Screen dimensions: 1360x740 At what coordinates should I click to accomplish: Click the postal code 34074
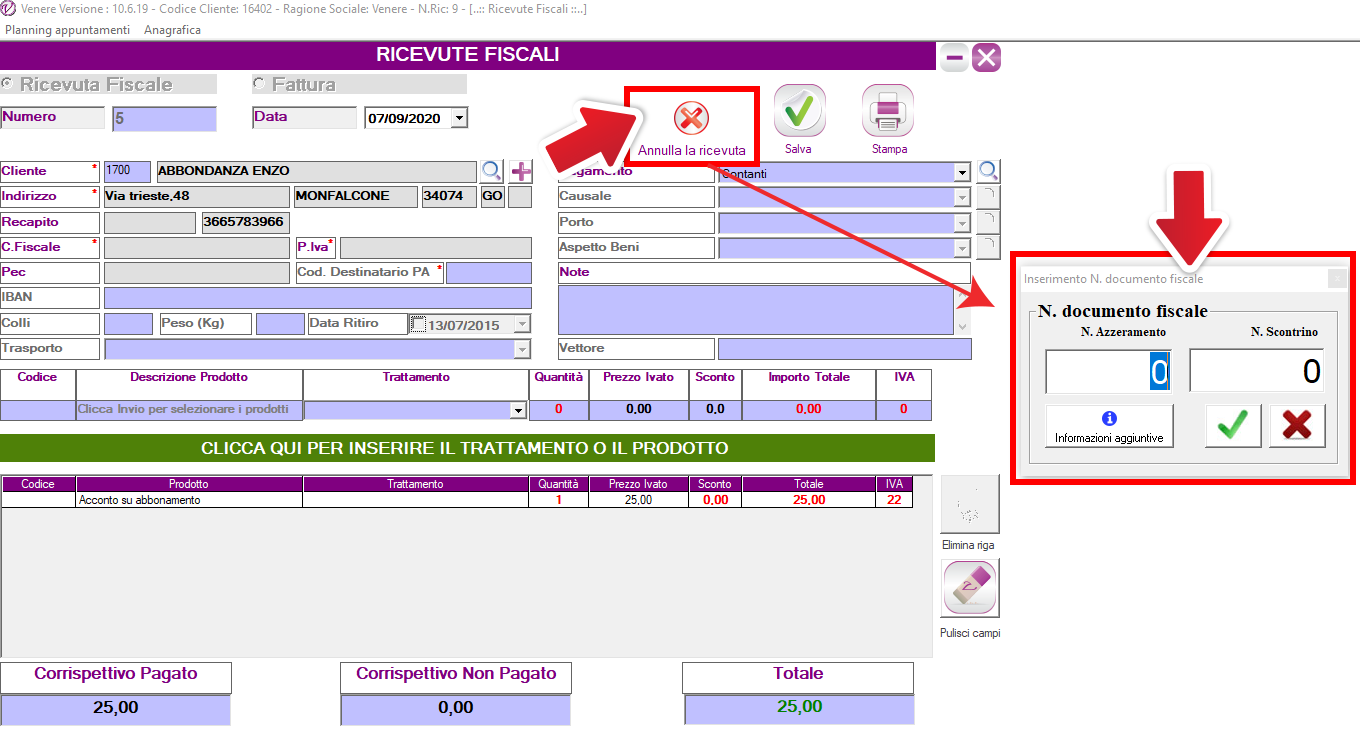[x=449, y=196]
